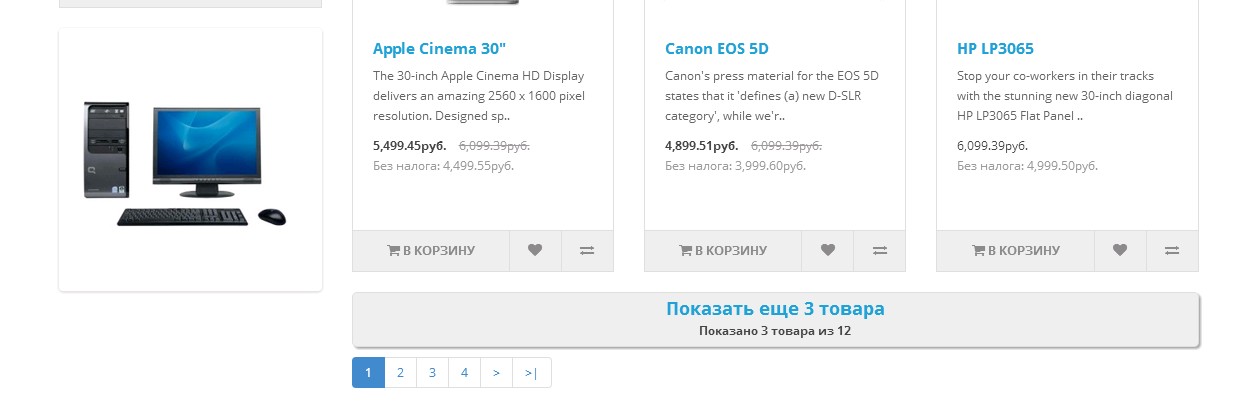This screenshot has height=416, width=1239.
Task: Select current page 1 in pagination
Action: pyautogui.click(x=368, y=372)
